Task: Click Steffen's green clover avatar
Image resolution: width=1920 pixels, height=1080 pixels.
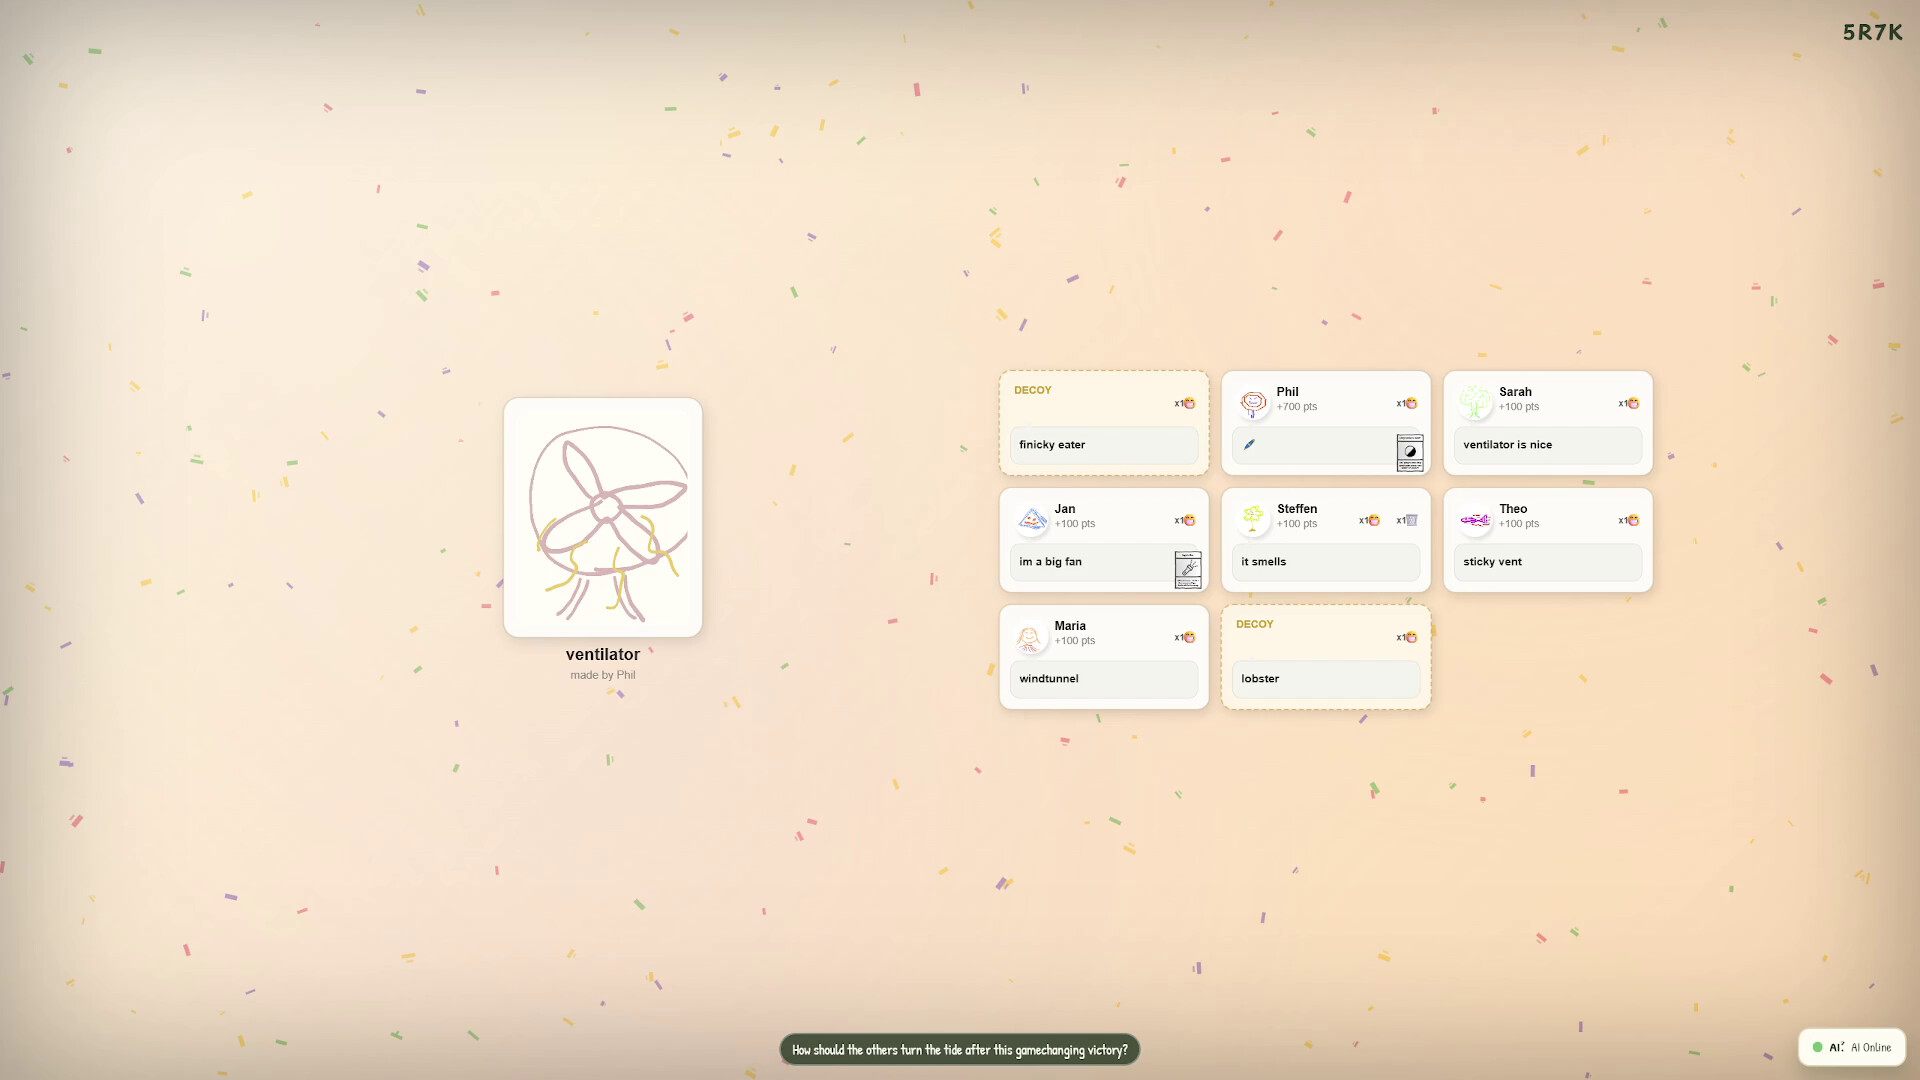Action: 1253,518
